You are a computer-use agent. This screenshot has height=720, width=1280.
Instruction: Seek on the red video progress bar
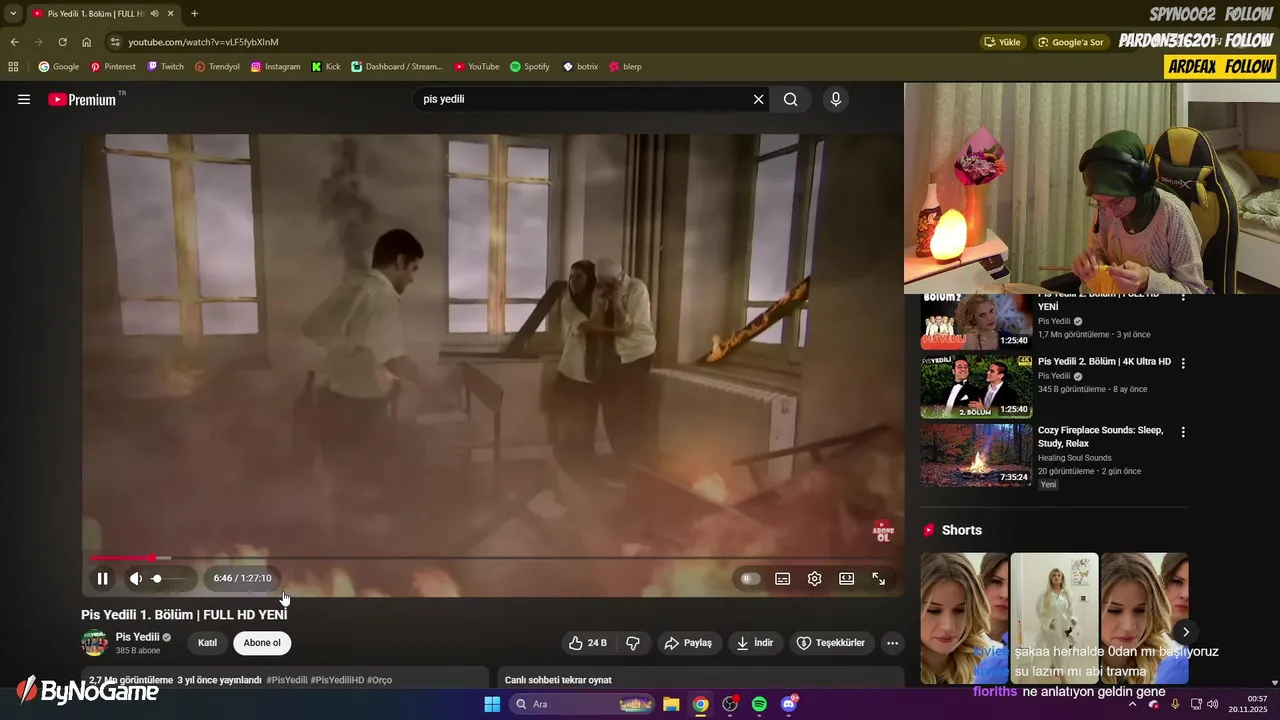[492, 558]
